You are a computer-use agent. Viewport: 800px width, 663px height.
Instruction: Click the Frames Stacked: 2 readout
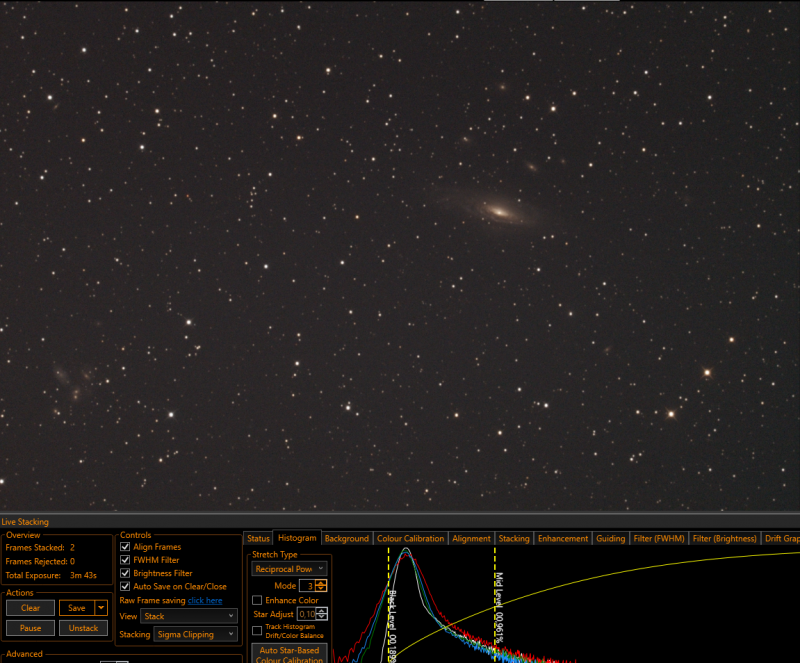[x=40, y=547]
